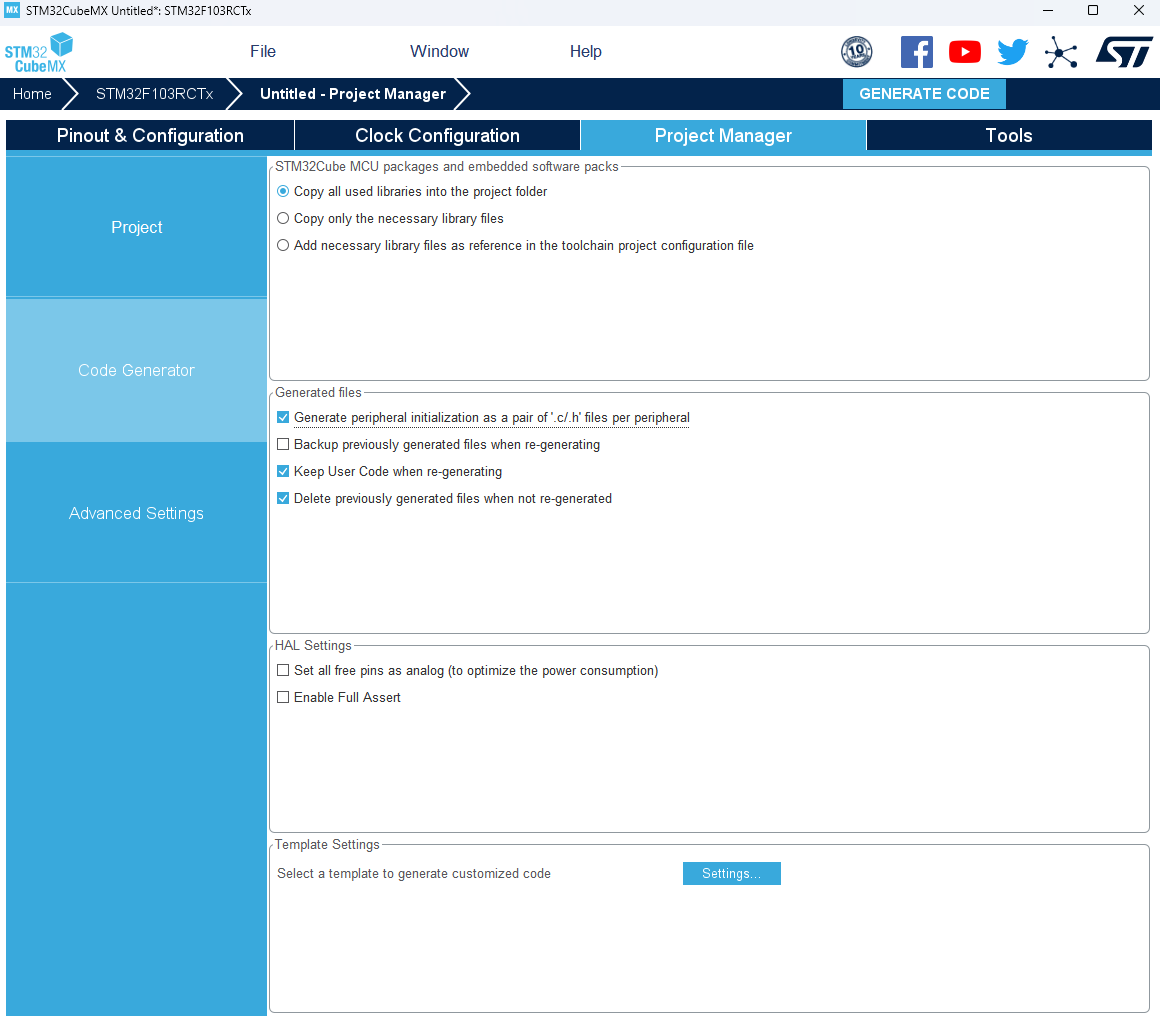Click the 'Generated files' group label

coord(318,393)
